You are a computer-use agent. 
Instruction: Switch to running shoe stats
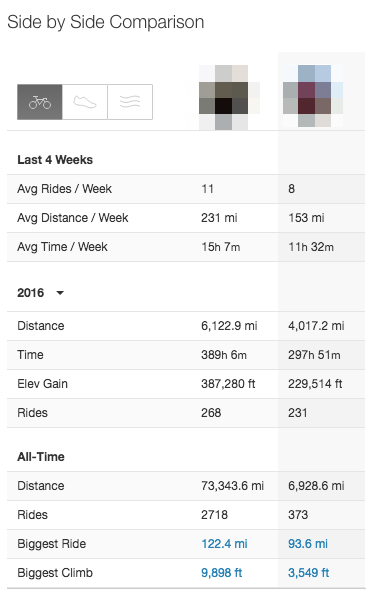[x=85, y=102]
